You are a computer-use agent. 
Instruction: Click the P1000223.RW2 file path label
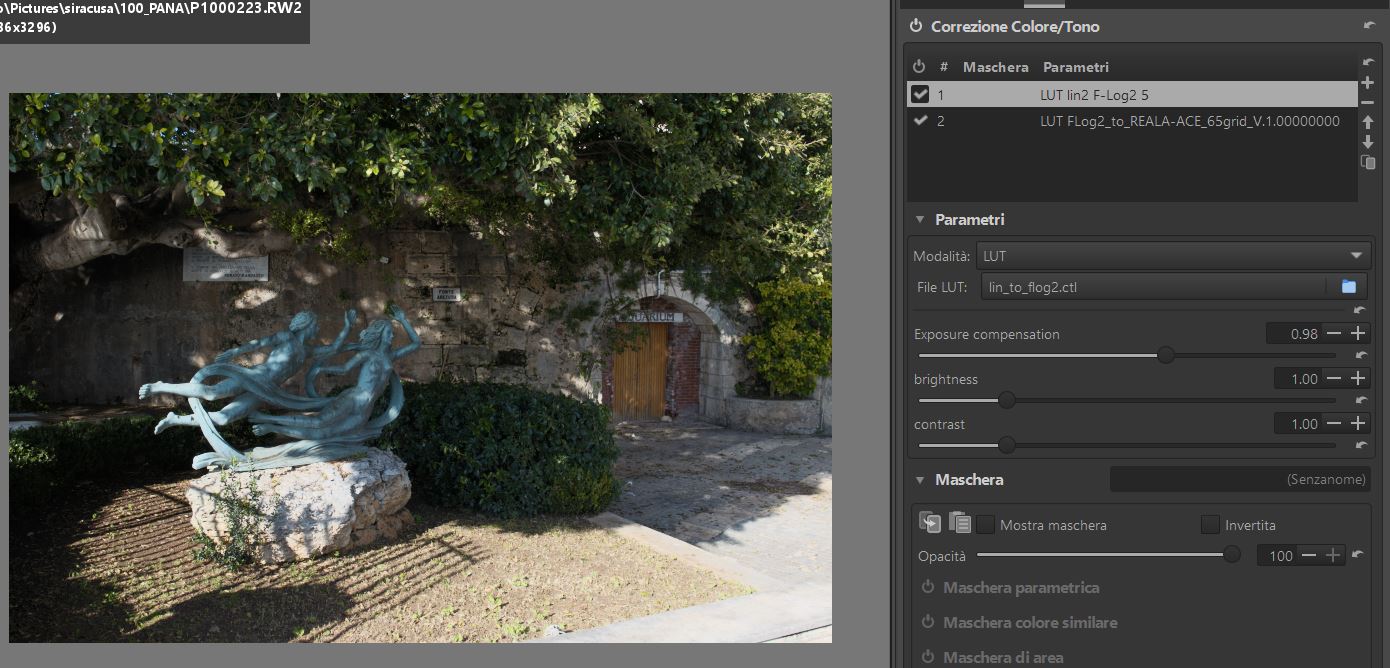coord(151,8)
